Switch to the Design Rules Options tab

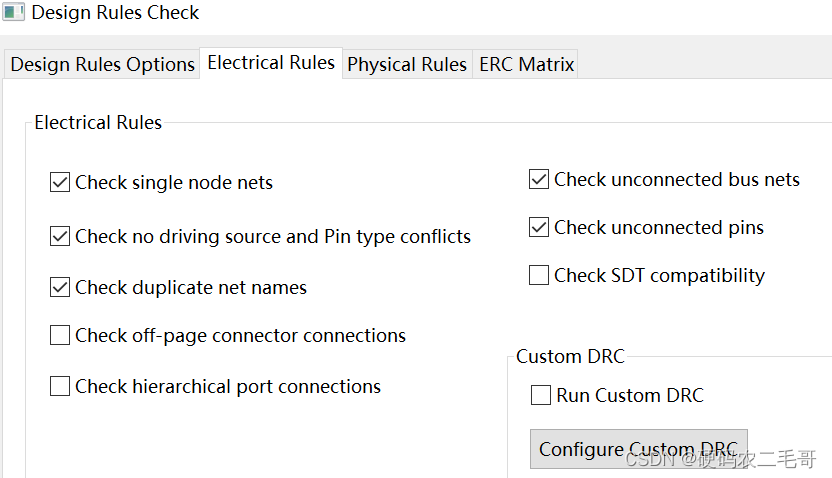(102, 64)
